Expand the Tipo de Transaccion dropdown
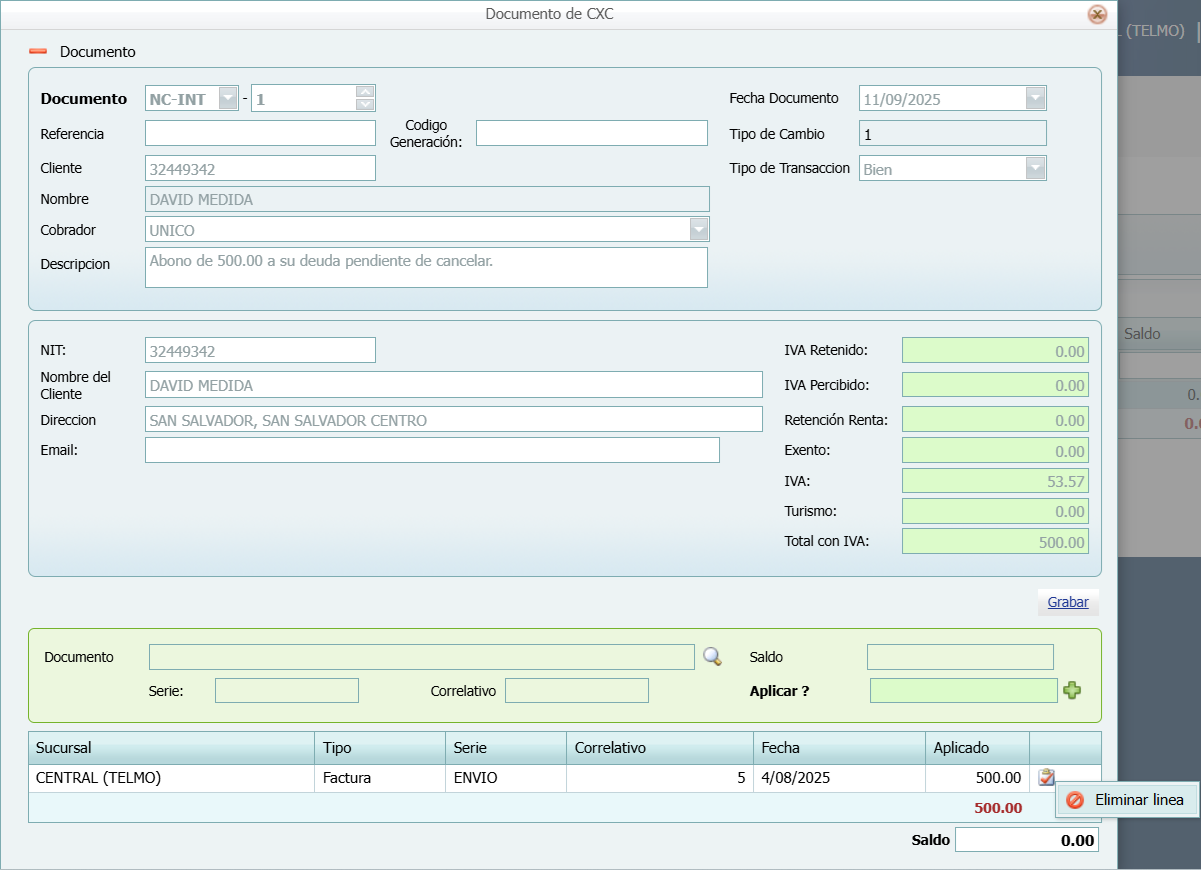The height and width of the screenshot is (870, 1201). 1035,169
